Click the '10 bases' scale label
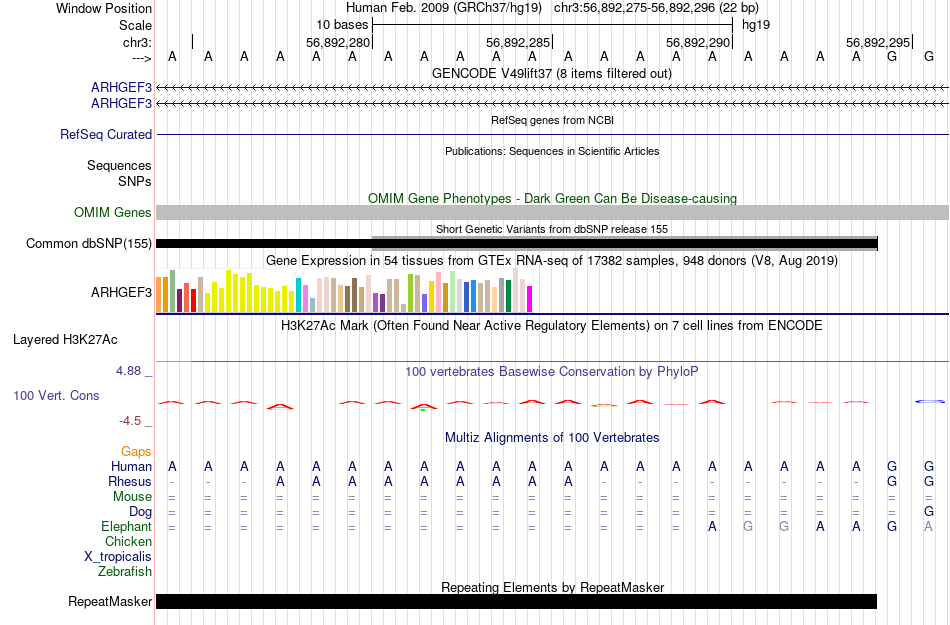The width and height of the screenshot is (950, 625). 342,25
